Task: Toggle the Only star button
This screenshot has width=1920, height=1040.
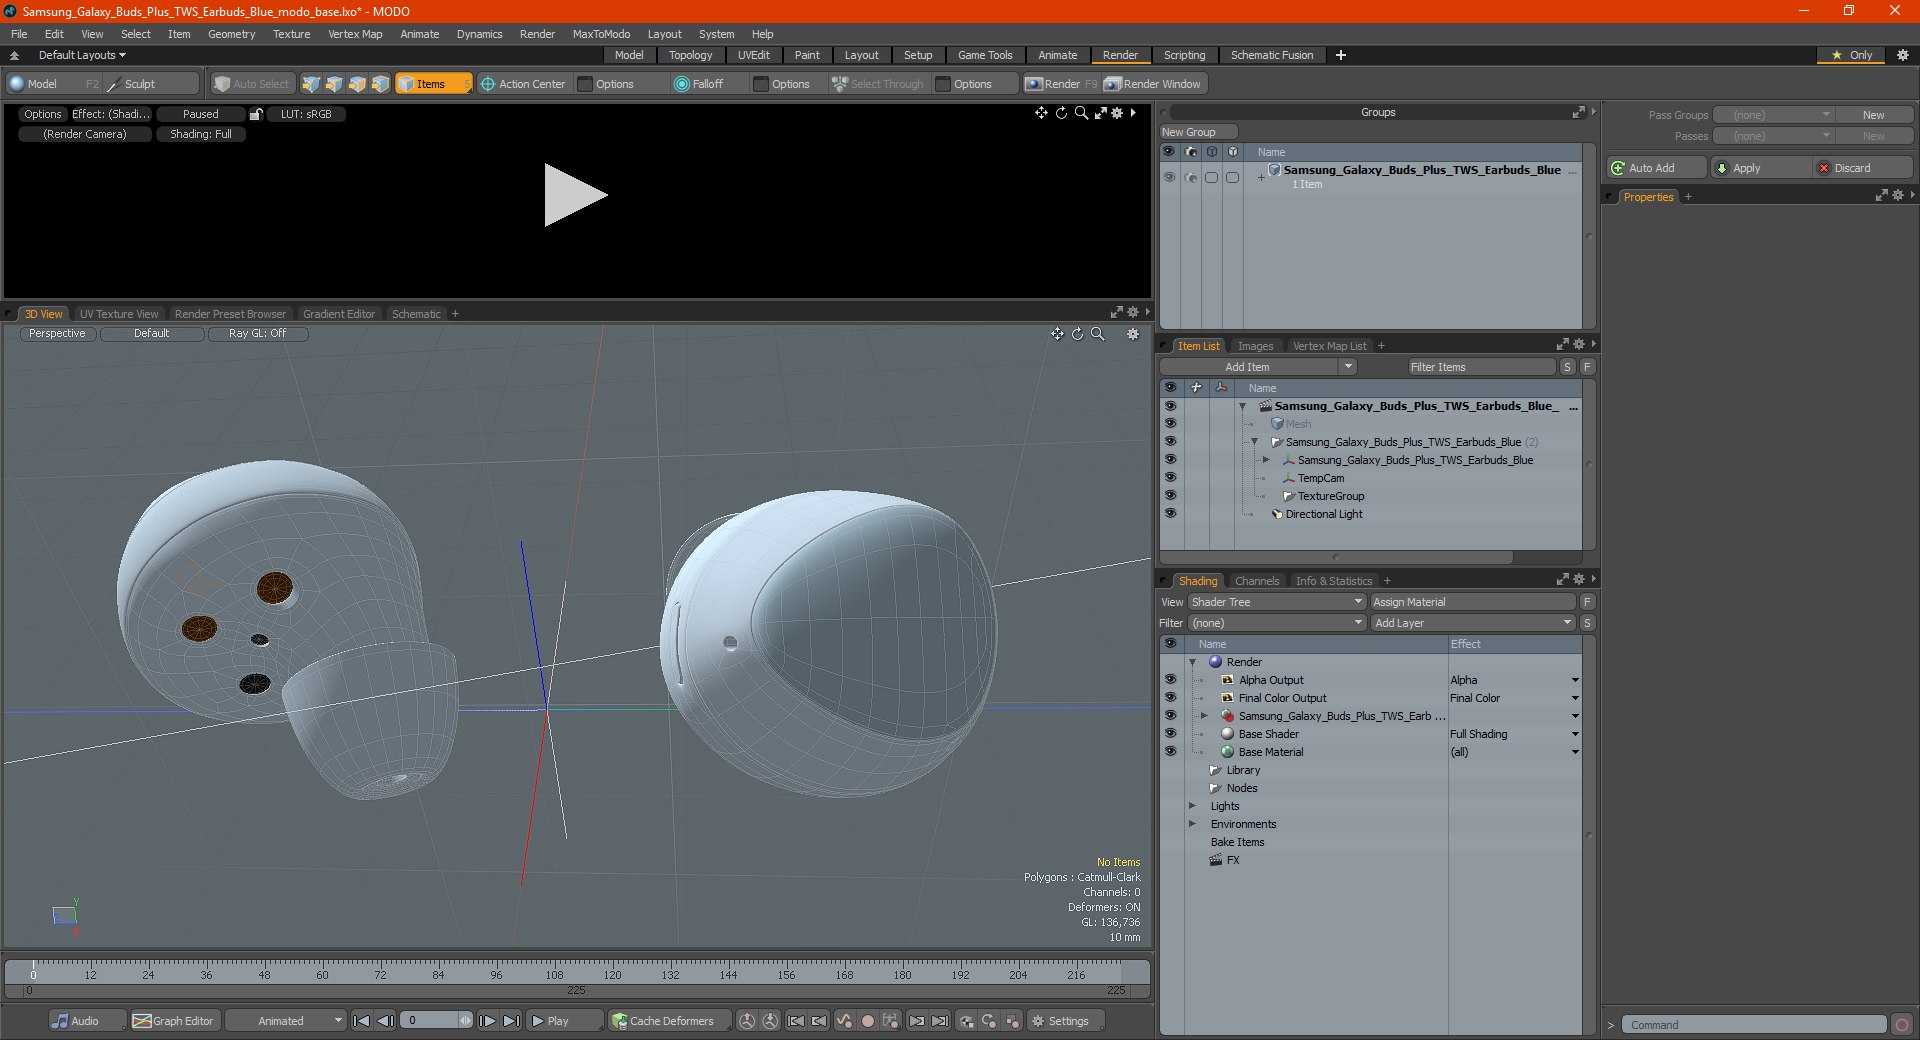Action: (x=1852, y=55)
